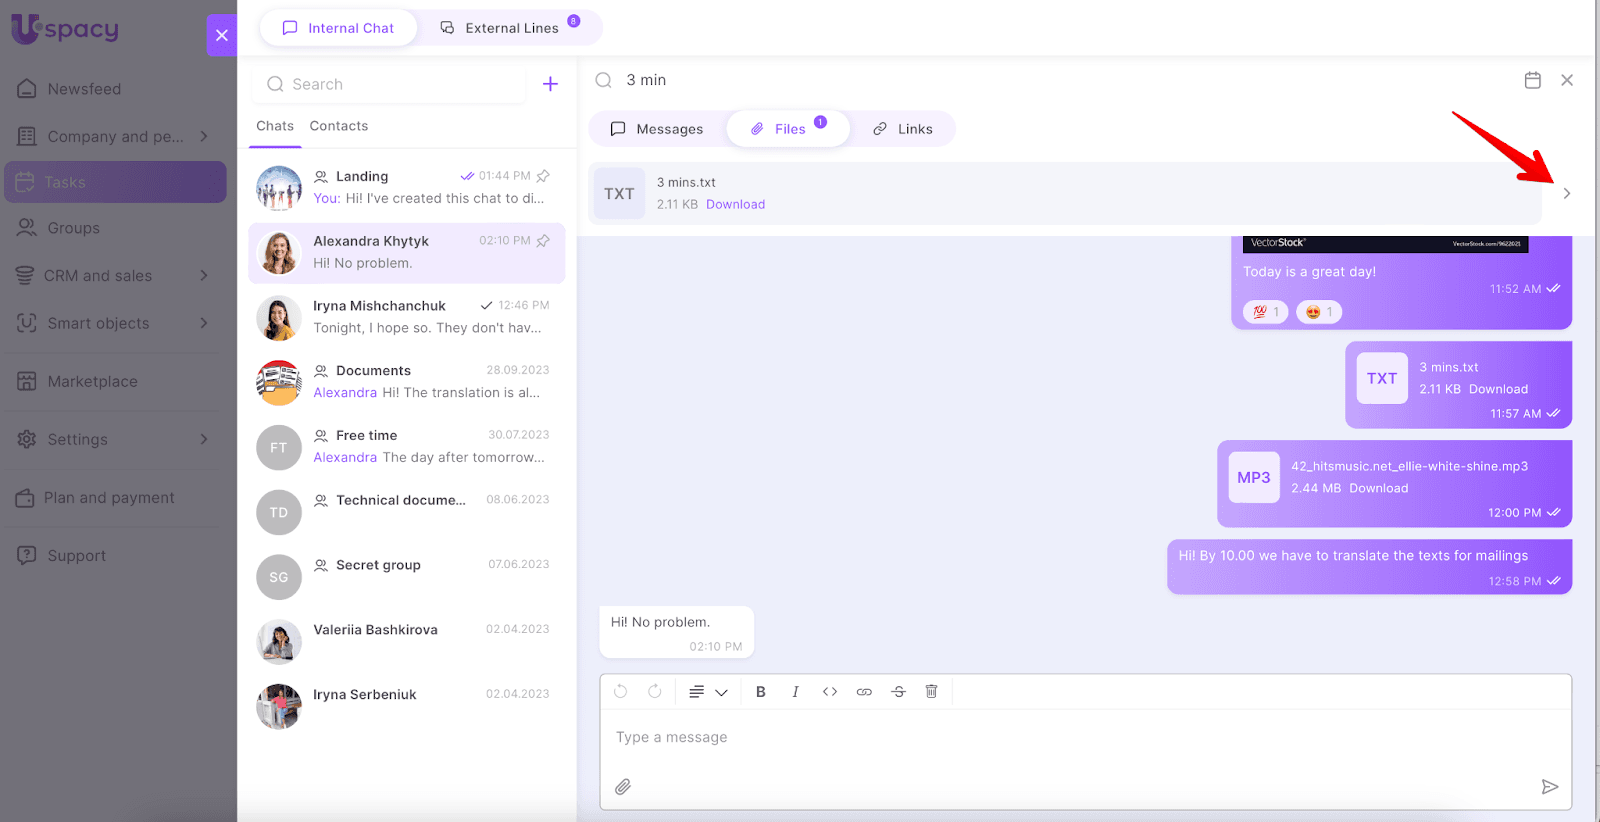1600x822 pixels.
Task: Click the insert link icon in editor
Action: coord(864,692)
